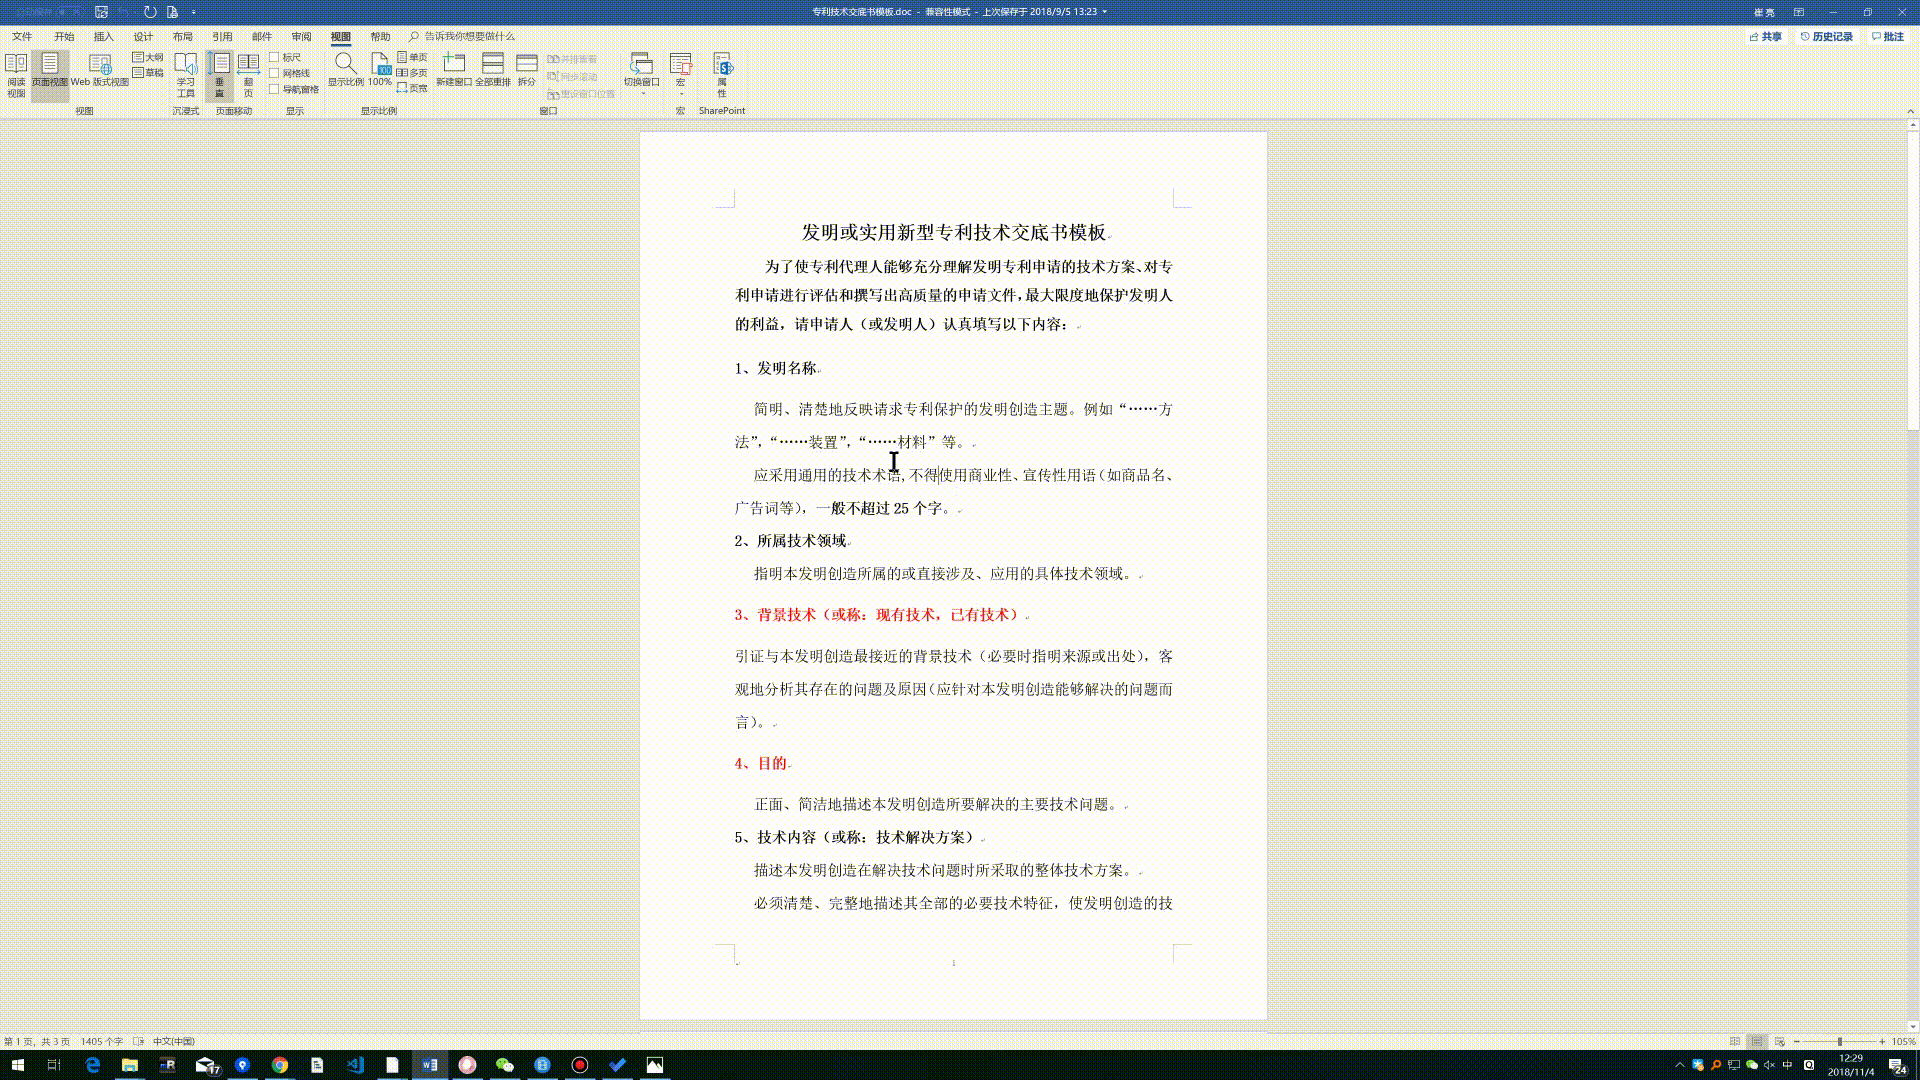Open the Quick Access Toolbar customize arrow
The height and width of the screenshot is (1080, 1920).
pos(193,12)
